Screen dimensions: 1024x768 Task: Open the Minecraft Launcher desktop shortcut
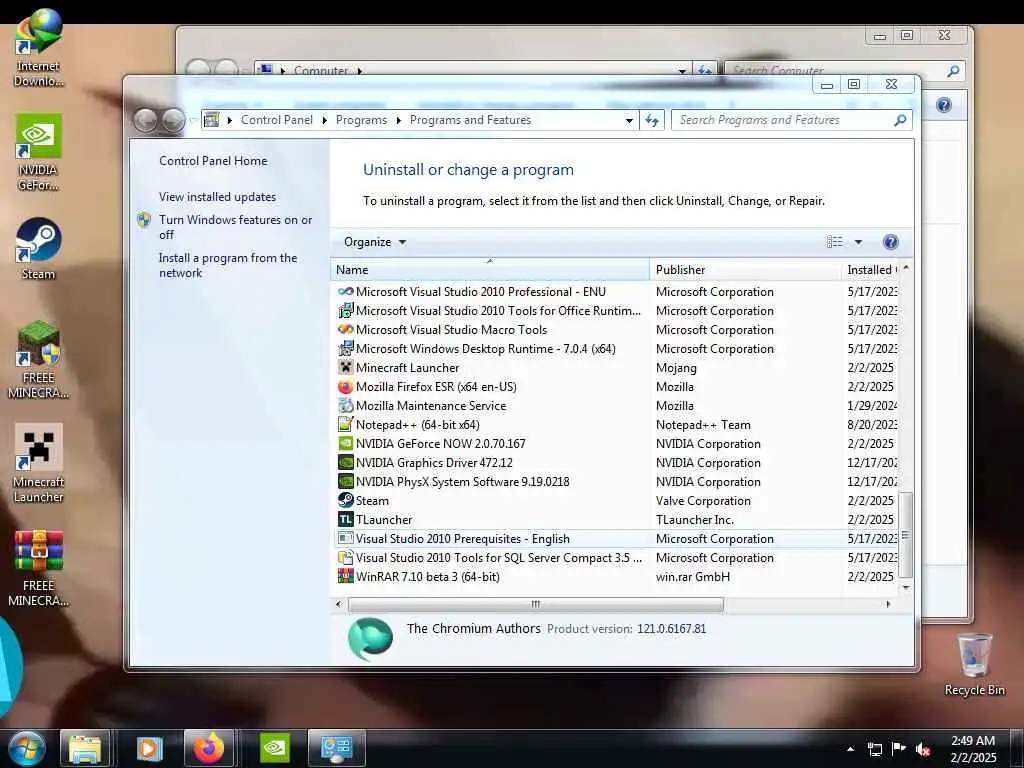[x=39, y=464]
